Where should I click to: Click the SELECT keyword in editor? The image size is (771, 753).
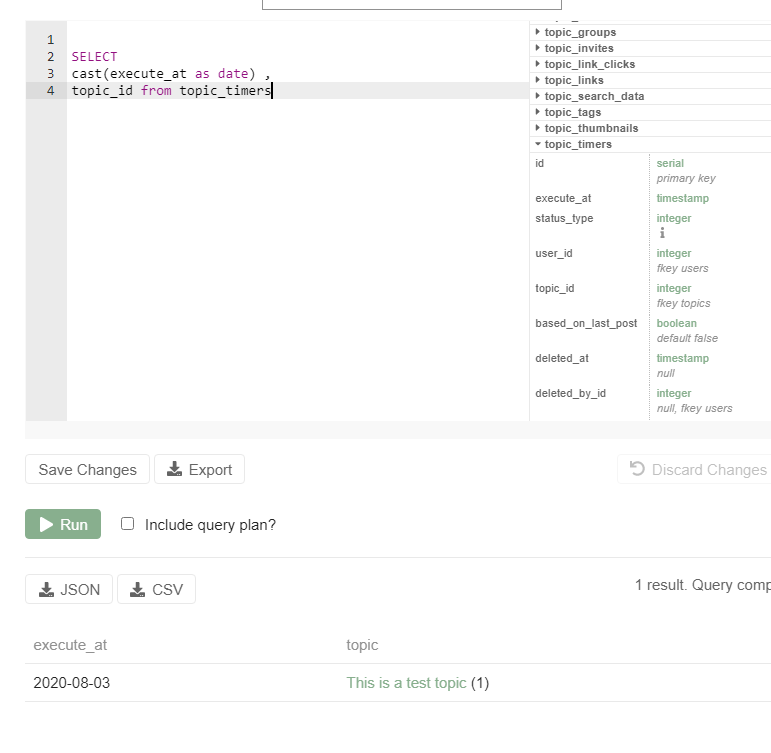click(x=94, y=57)
